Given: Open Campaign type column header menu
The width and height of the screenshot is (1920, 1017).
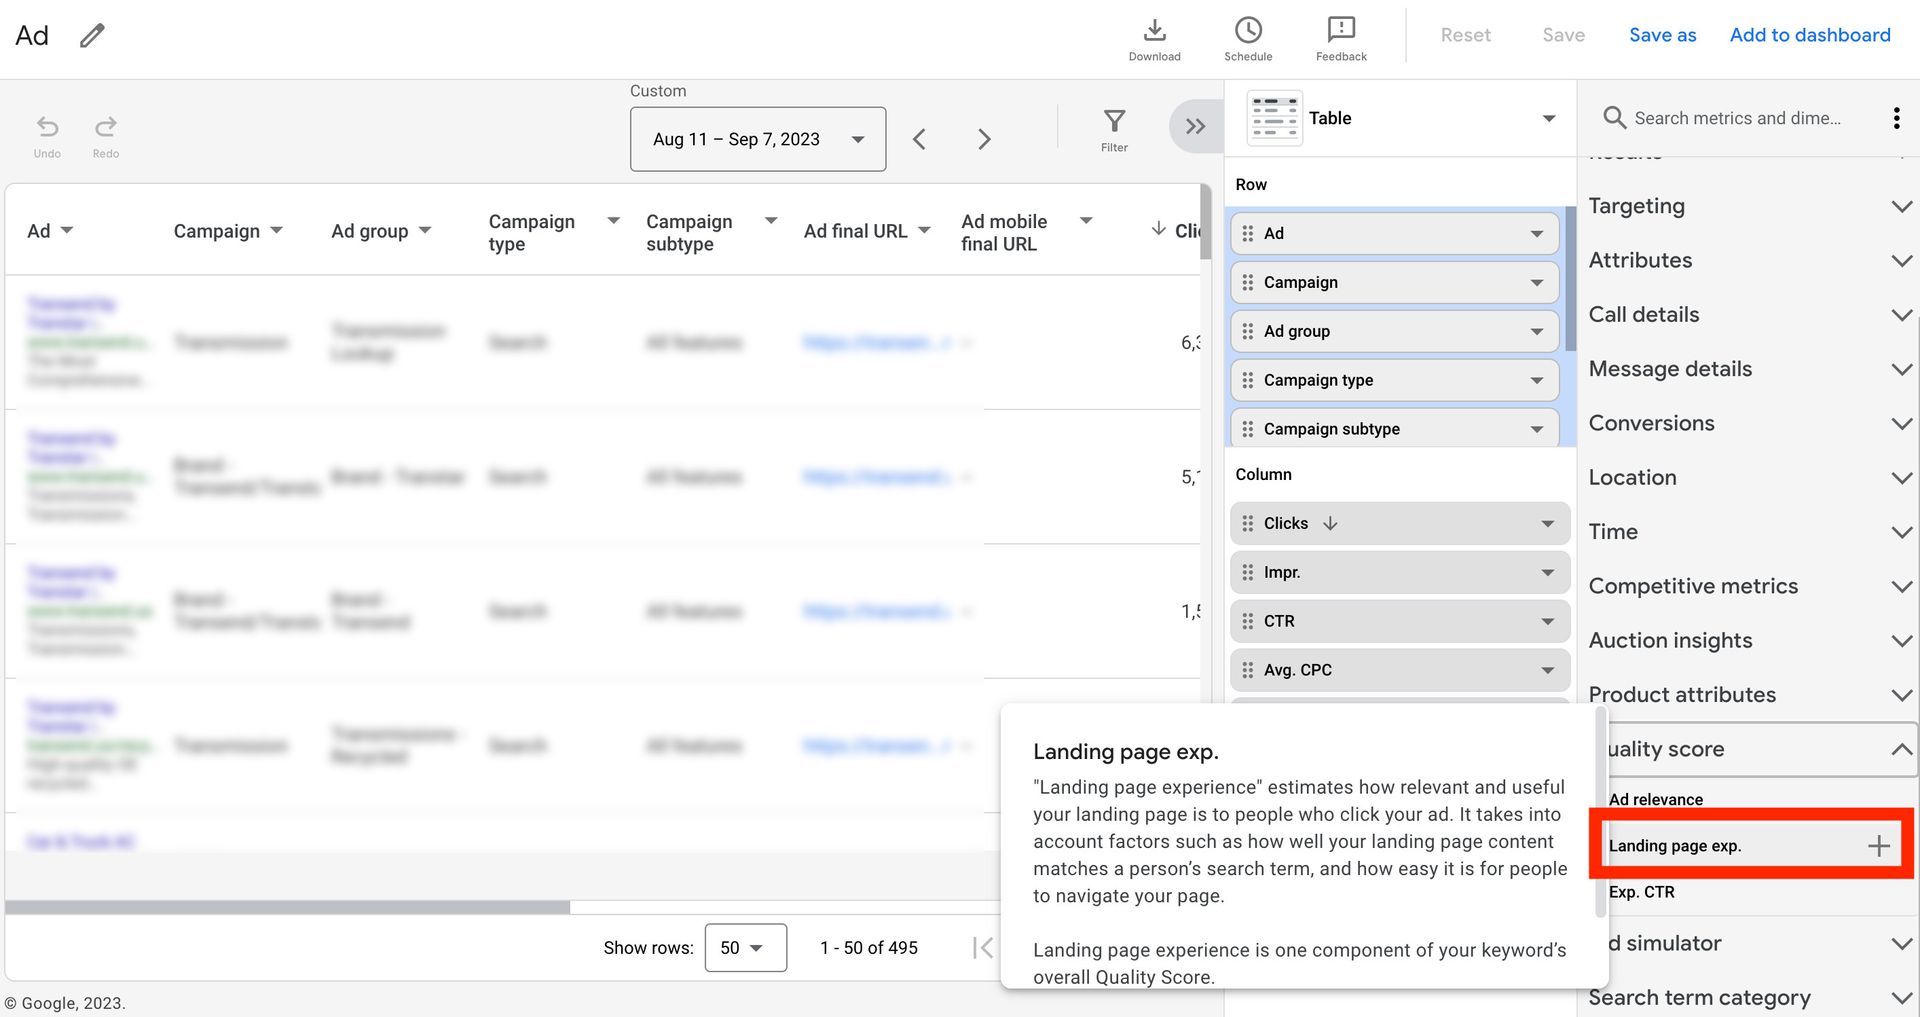Looking at the screenshot, I should [x=614, y=220].
